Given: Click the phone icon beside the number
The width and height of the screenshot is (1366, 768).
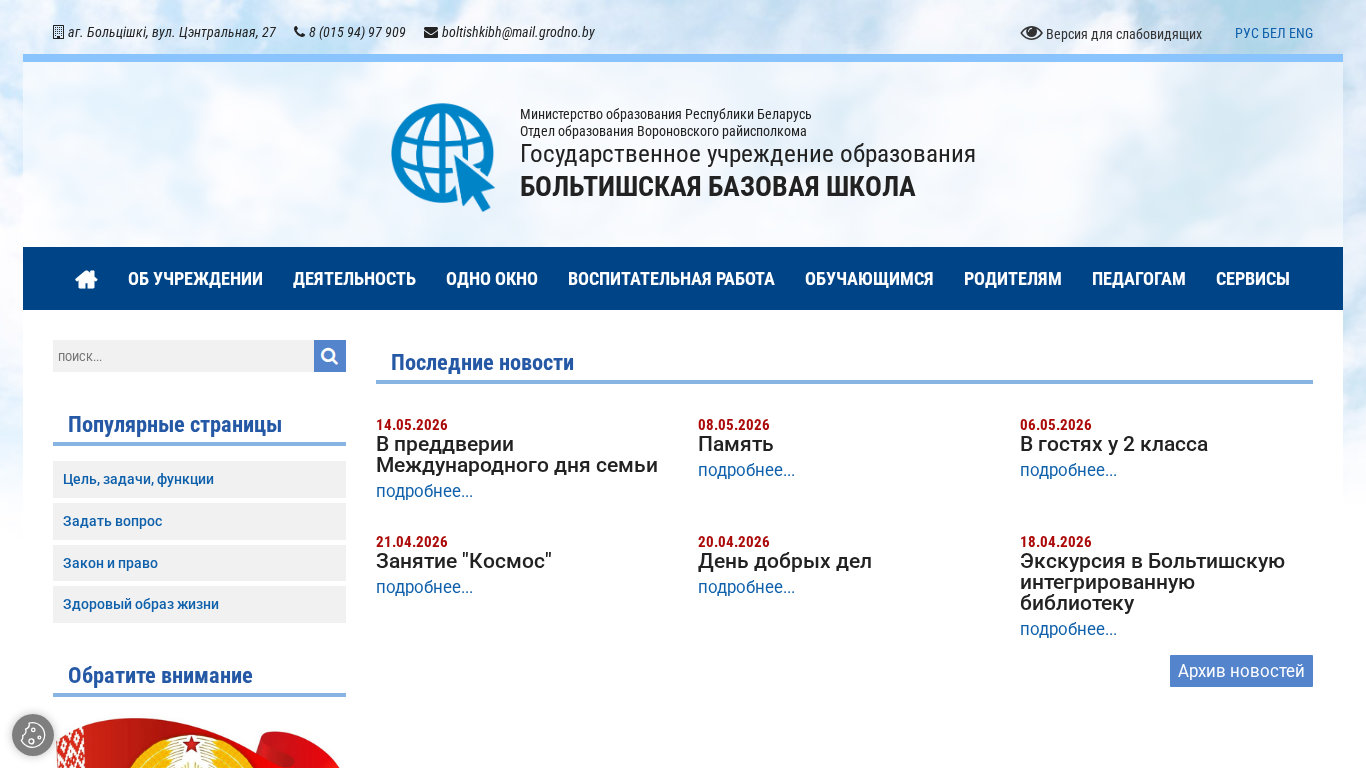Looking at the screenshot, I should pyautogui.click(x=299, y=32).
